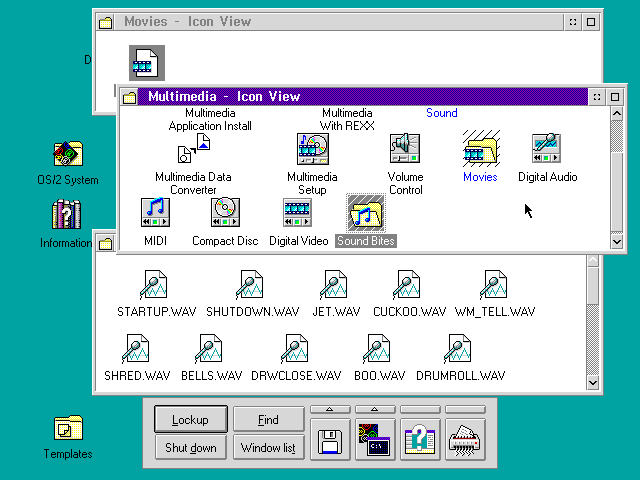
Task: Hide the Multimedia window using its hide button
Action: (597, 97)
